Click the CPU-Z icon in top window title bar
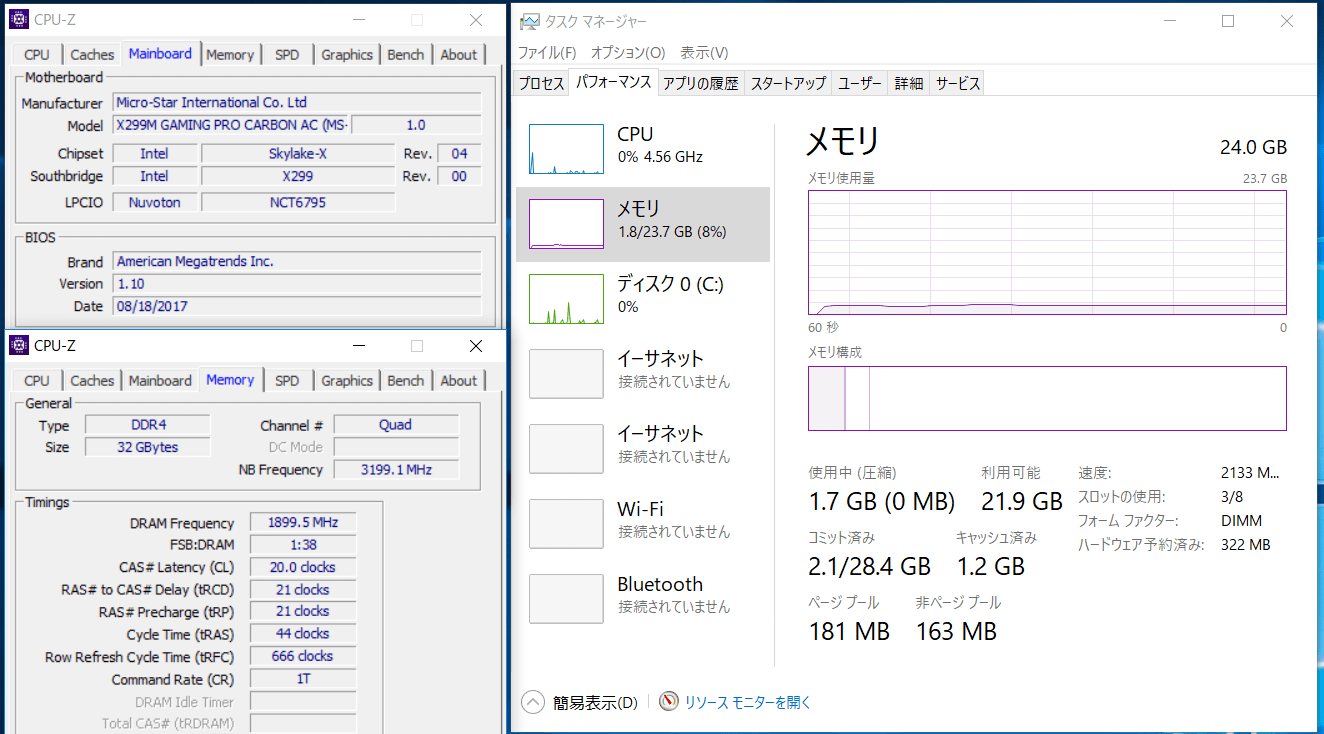This screenshot has height=734, width=1324. click(19, 19)
